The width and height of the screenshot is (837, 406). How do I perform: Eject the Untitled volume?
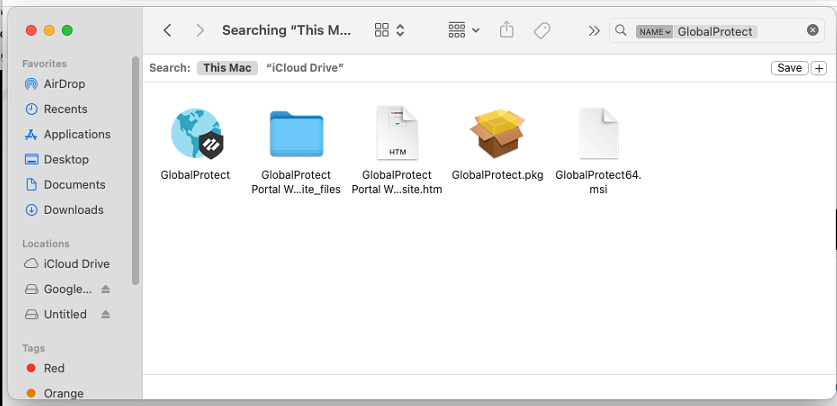tap(105, 314)
